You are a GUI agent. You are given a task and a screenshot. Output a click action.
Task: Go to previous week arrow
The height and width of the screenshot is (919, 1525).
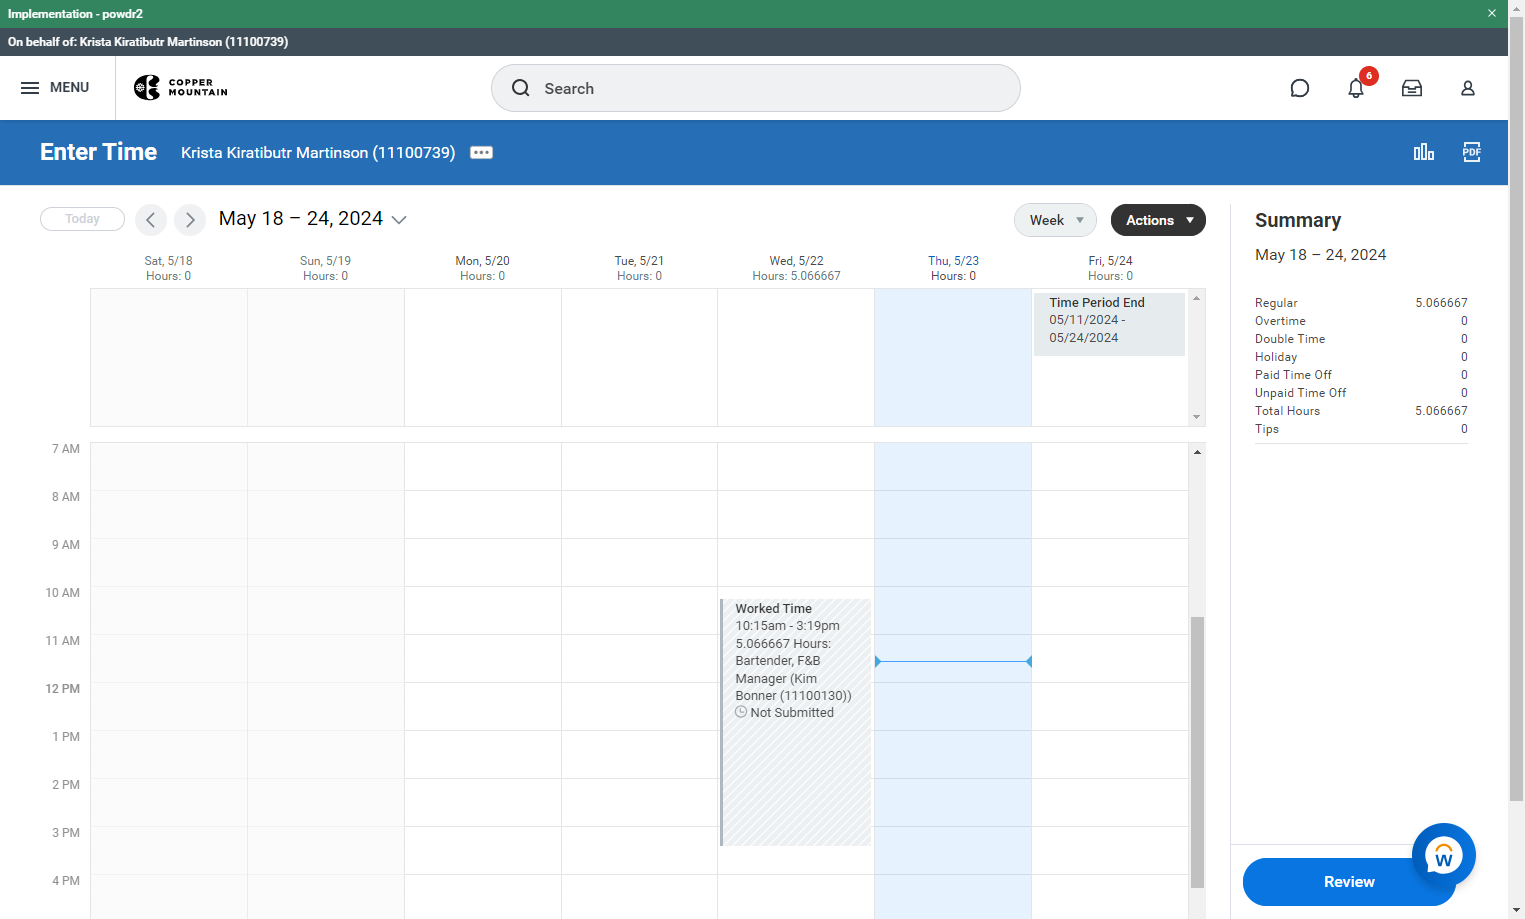point(150,219)
